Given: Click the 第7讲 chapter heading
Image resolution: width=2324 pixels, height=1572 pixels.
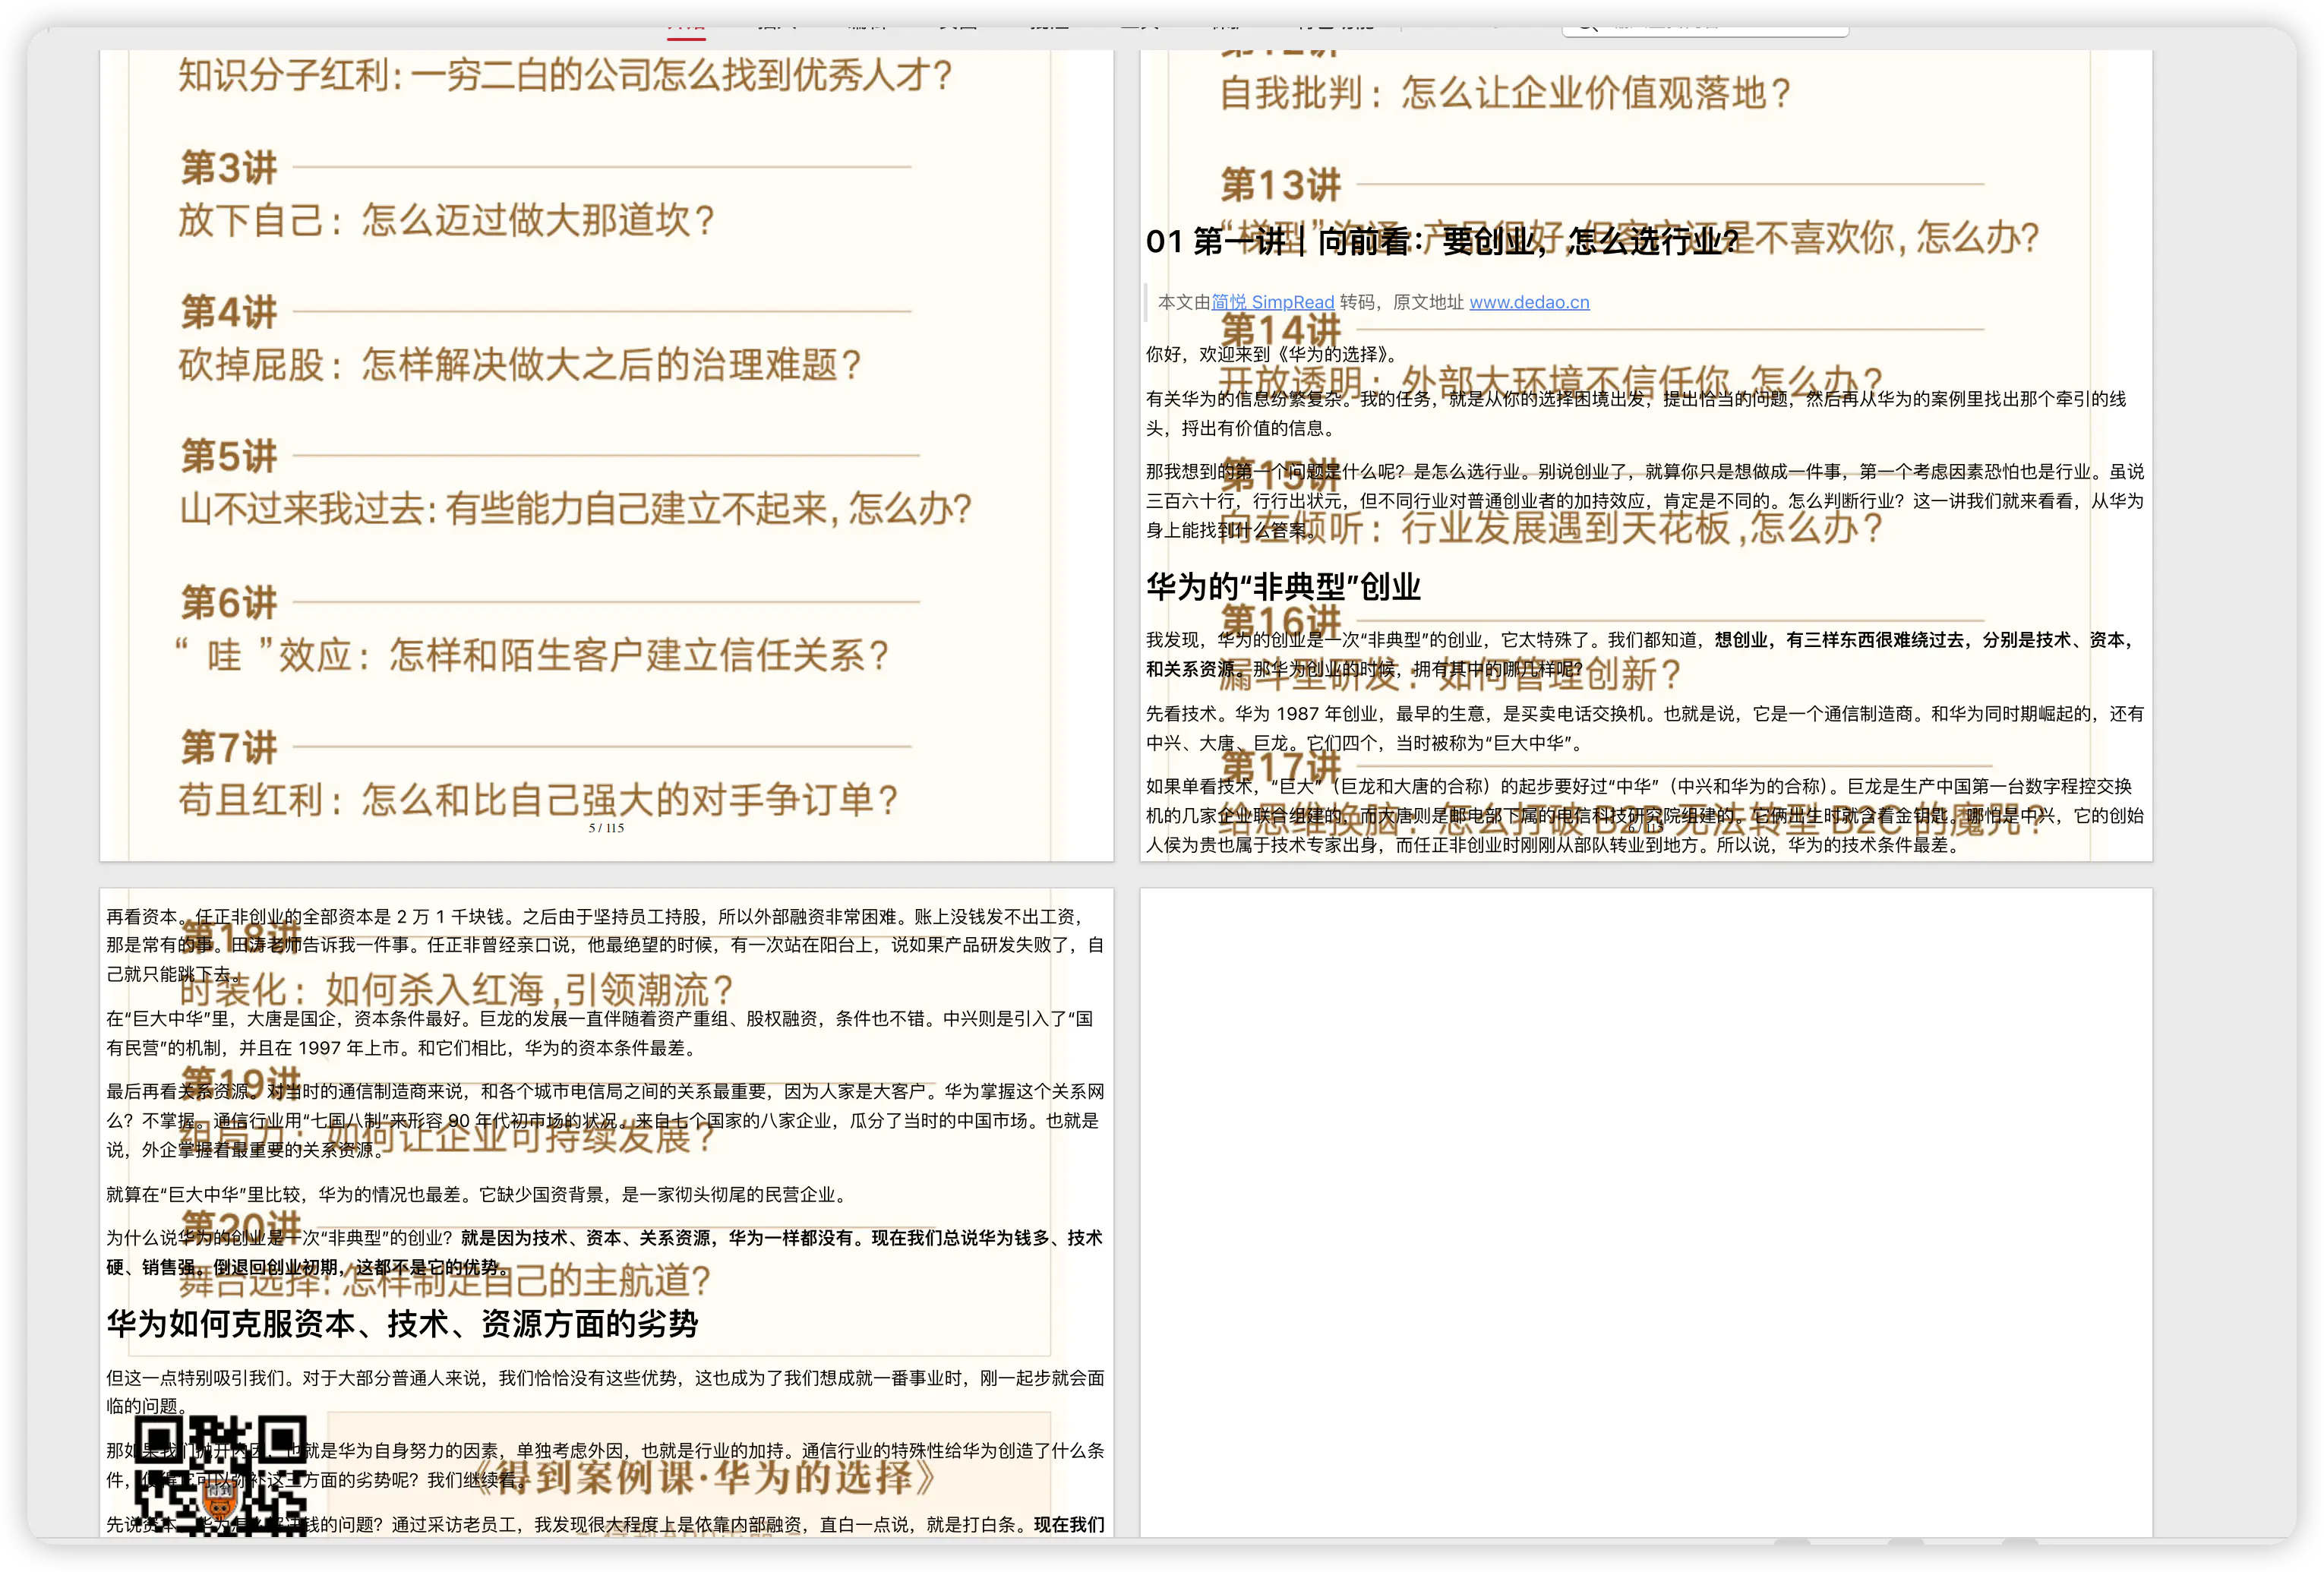Looking at the screenshot, I should pyautogui.click(x=229, y=747).
